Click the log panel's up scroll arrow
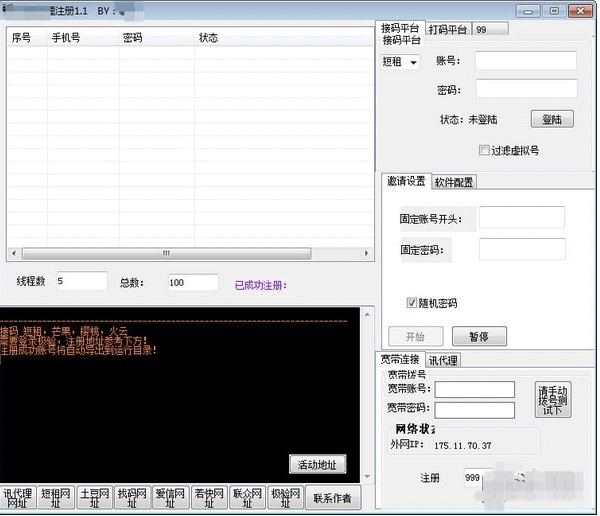Image resolution: width=600 pixels, height=516 pixels. (x=367, y=315)
